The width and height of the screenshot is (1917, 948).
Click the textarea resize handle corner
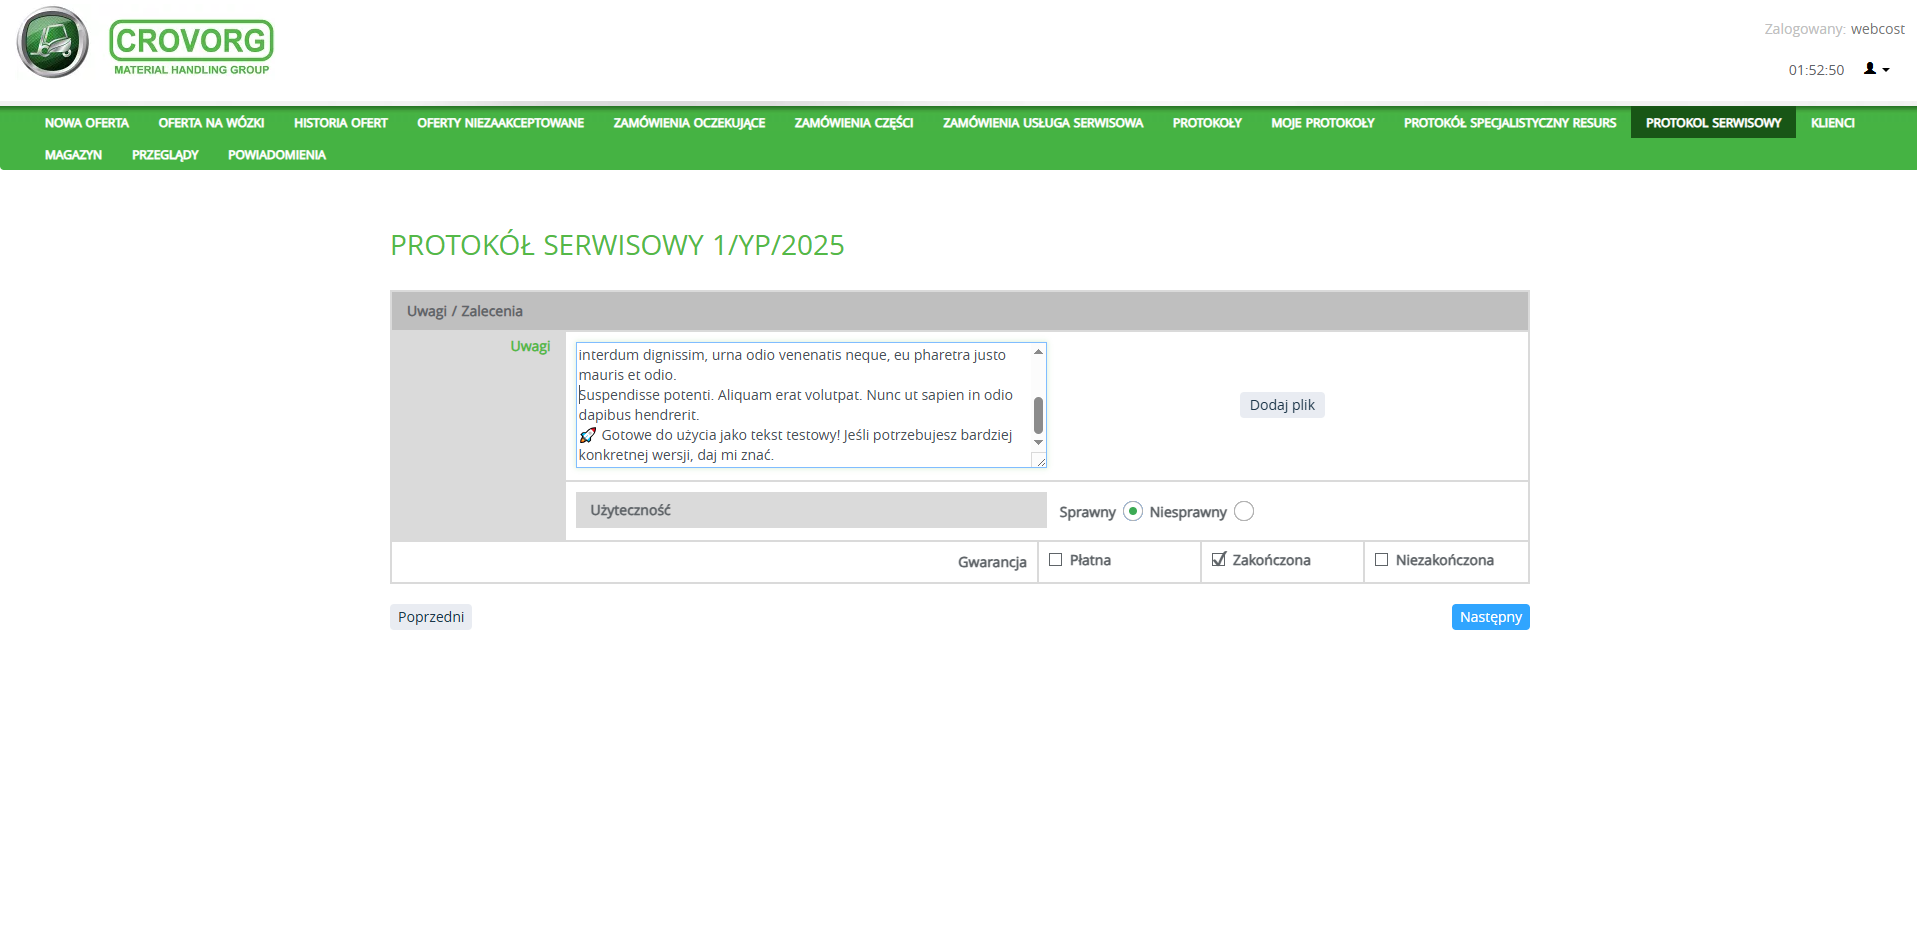pyautogui.click(x=1040, y=461)
